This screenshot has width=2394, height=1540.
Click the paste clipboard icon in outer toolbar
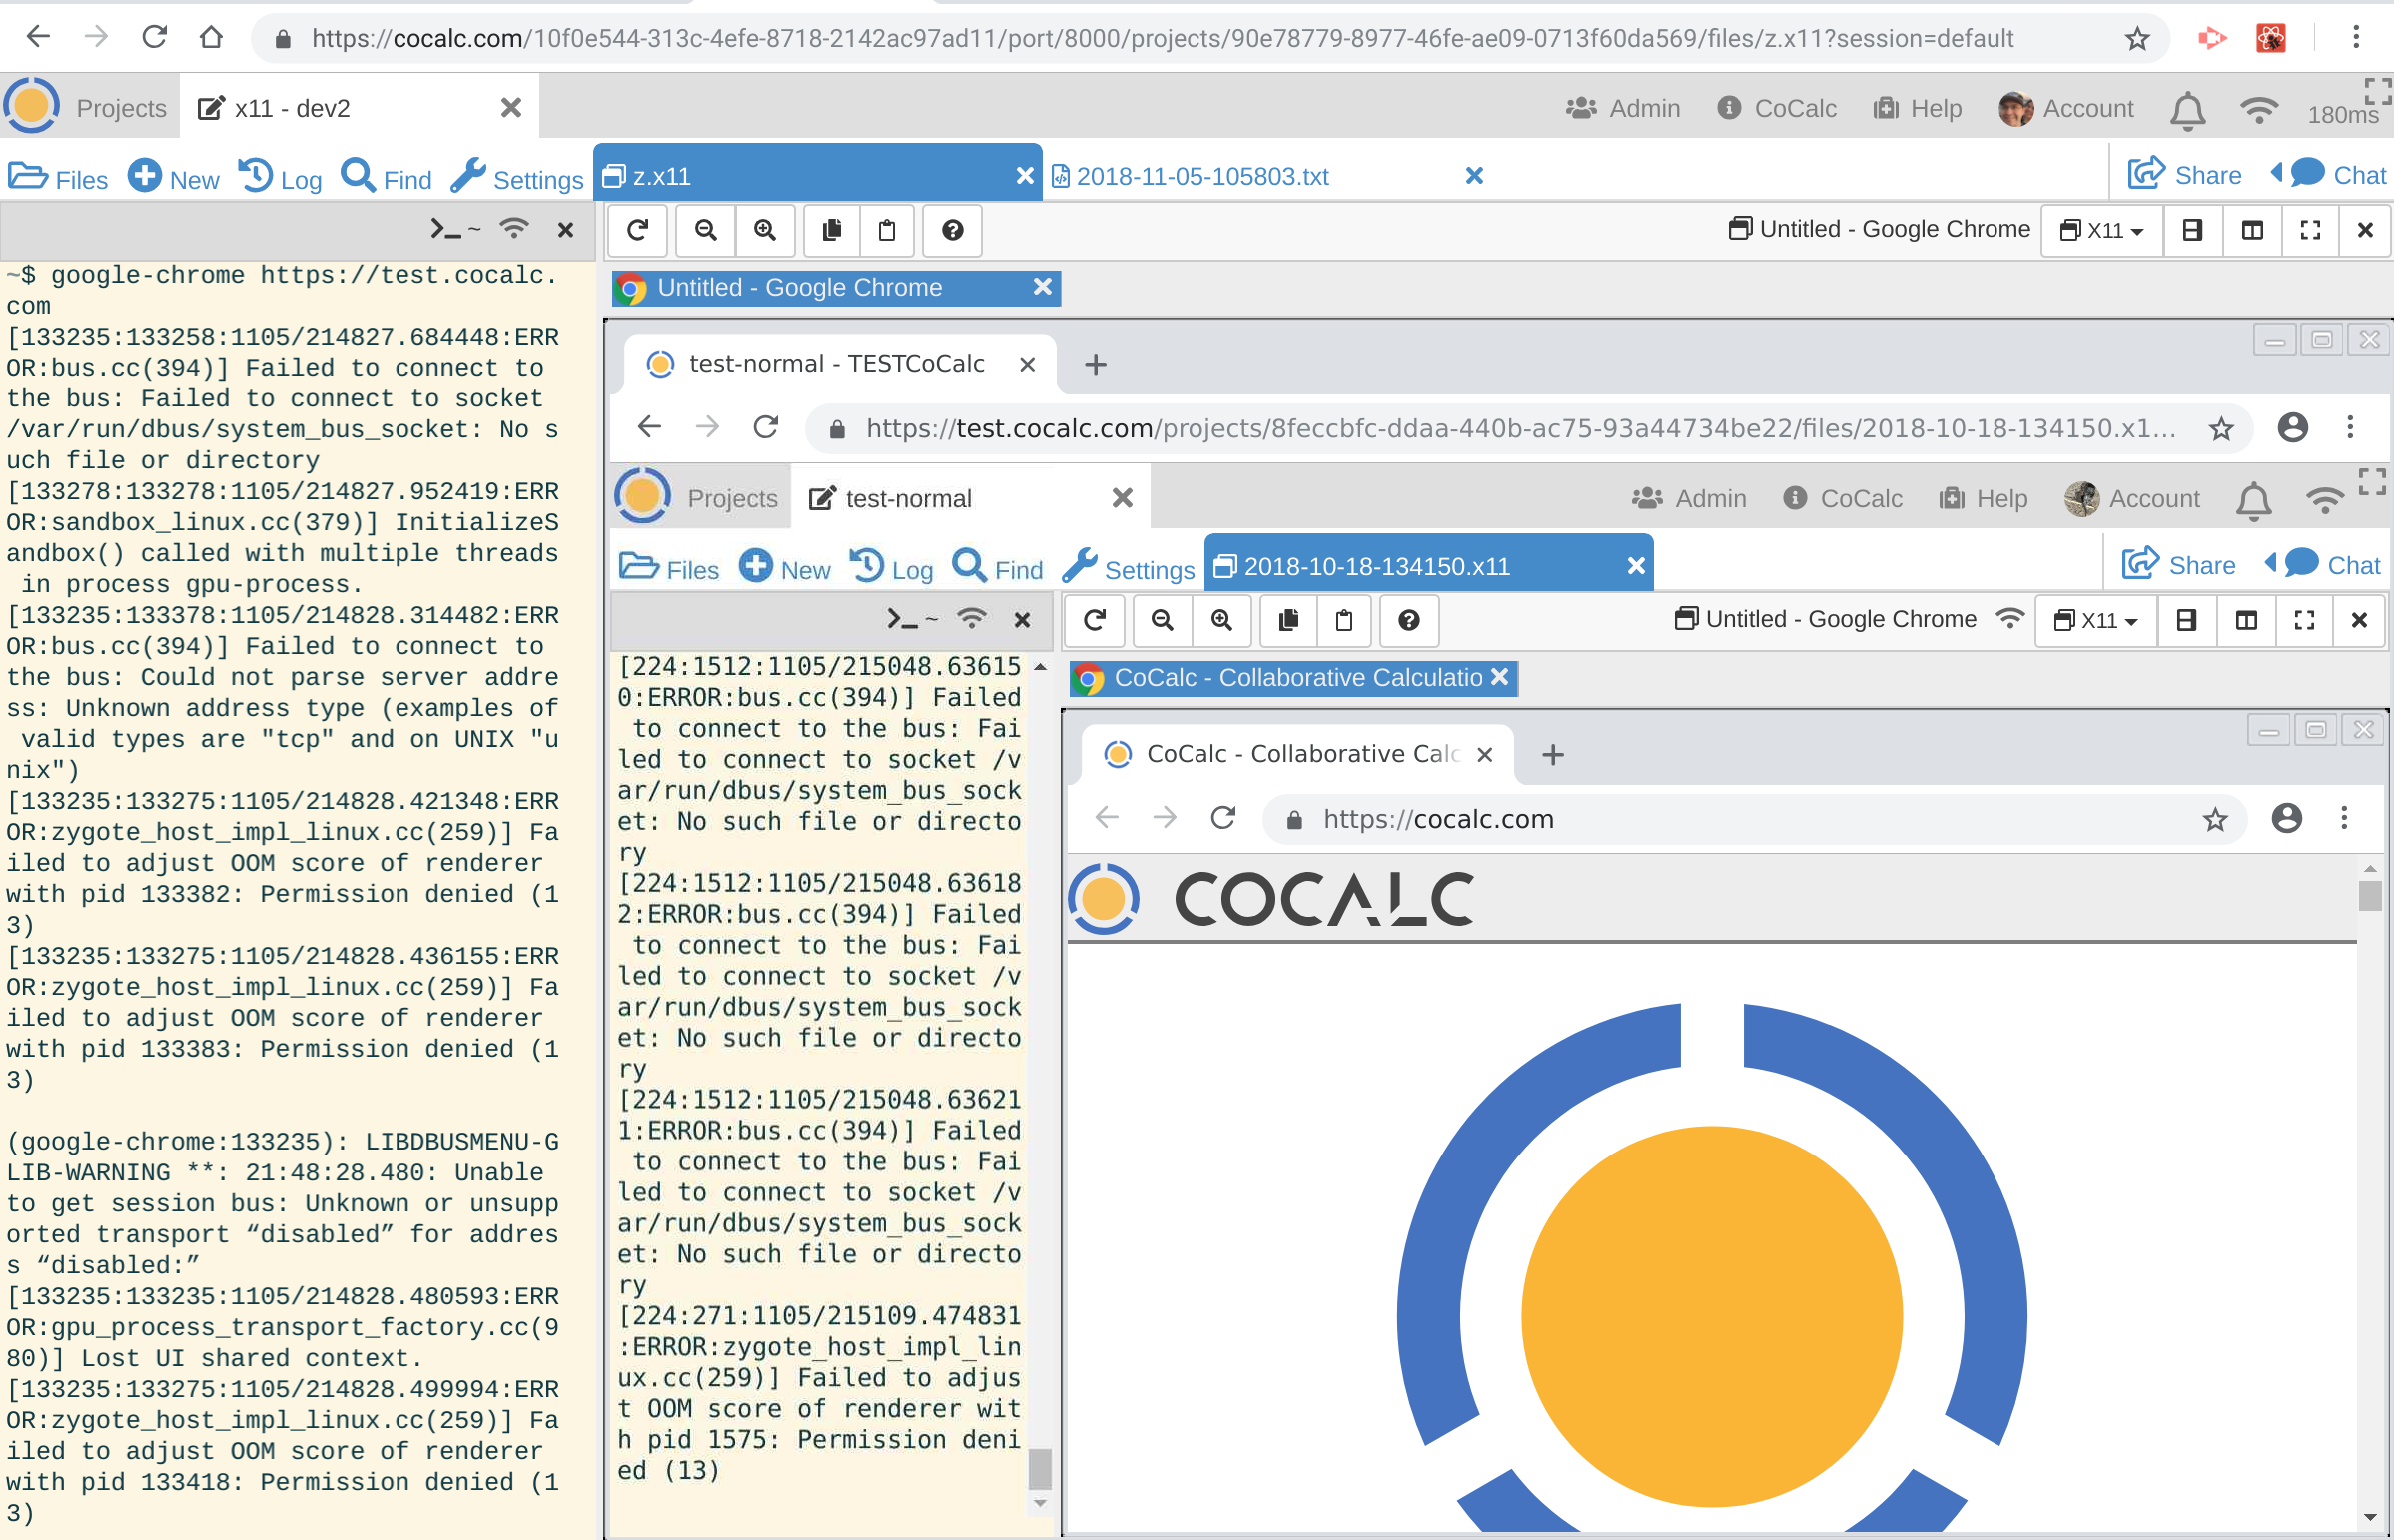point(886,230)
